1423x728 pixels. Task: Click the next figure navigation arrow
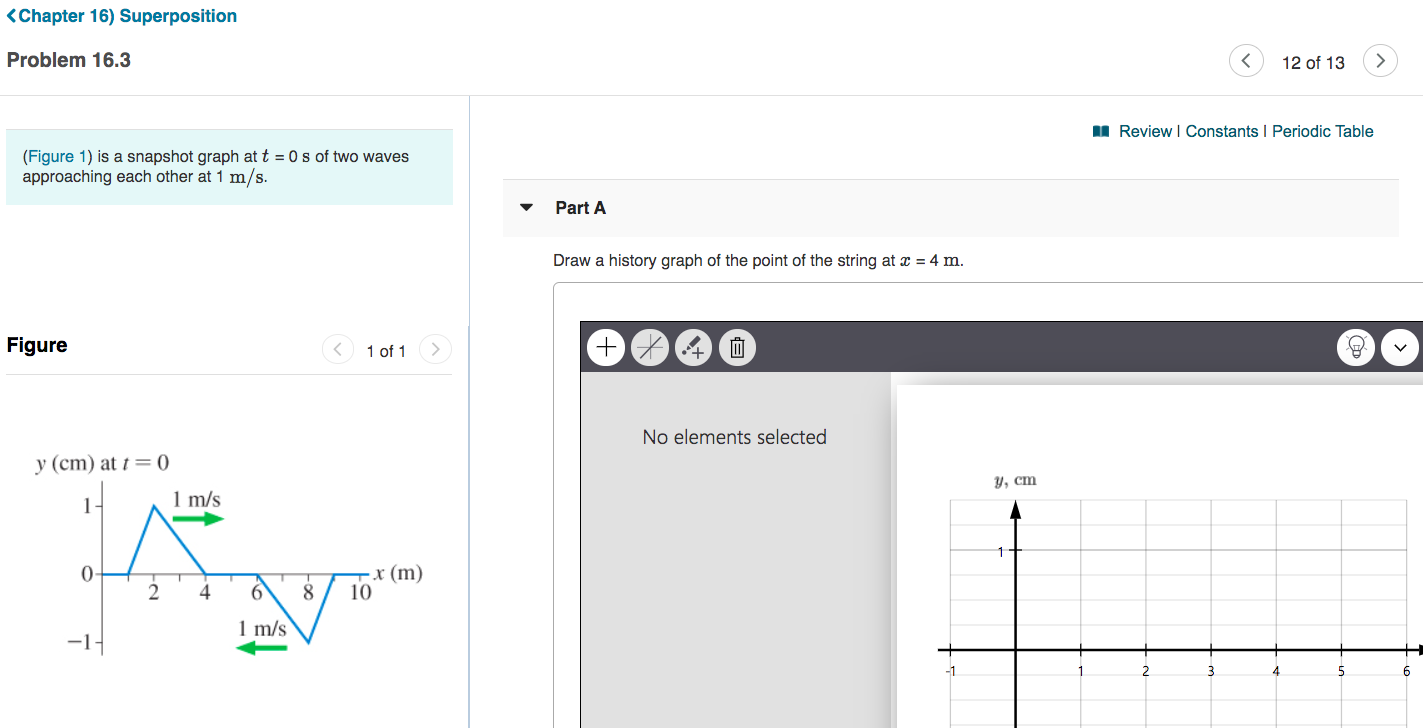(435, 349)
